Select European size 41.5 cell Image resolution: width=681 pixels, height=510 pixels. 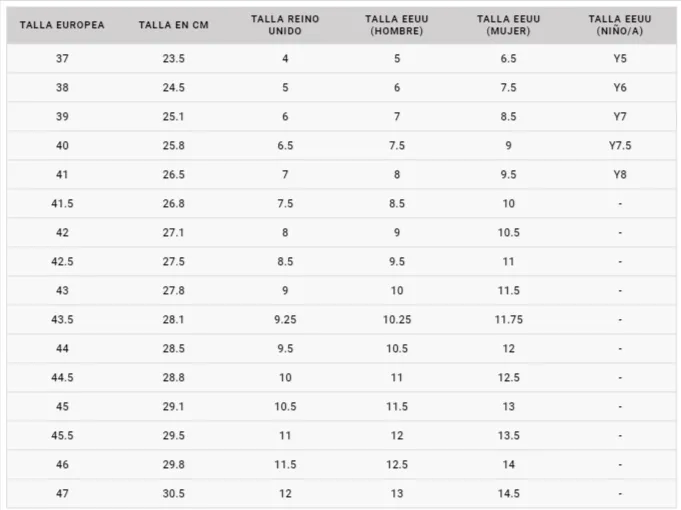62,204
